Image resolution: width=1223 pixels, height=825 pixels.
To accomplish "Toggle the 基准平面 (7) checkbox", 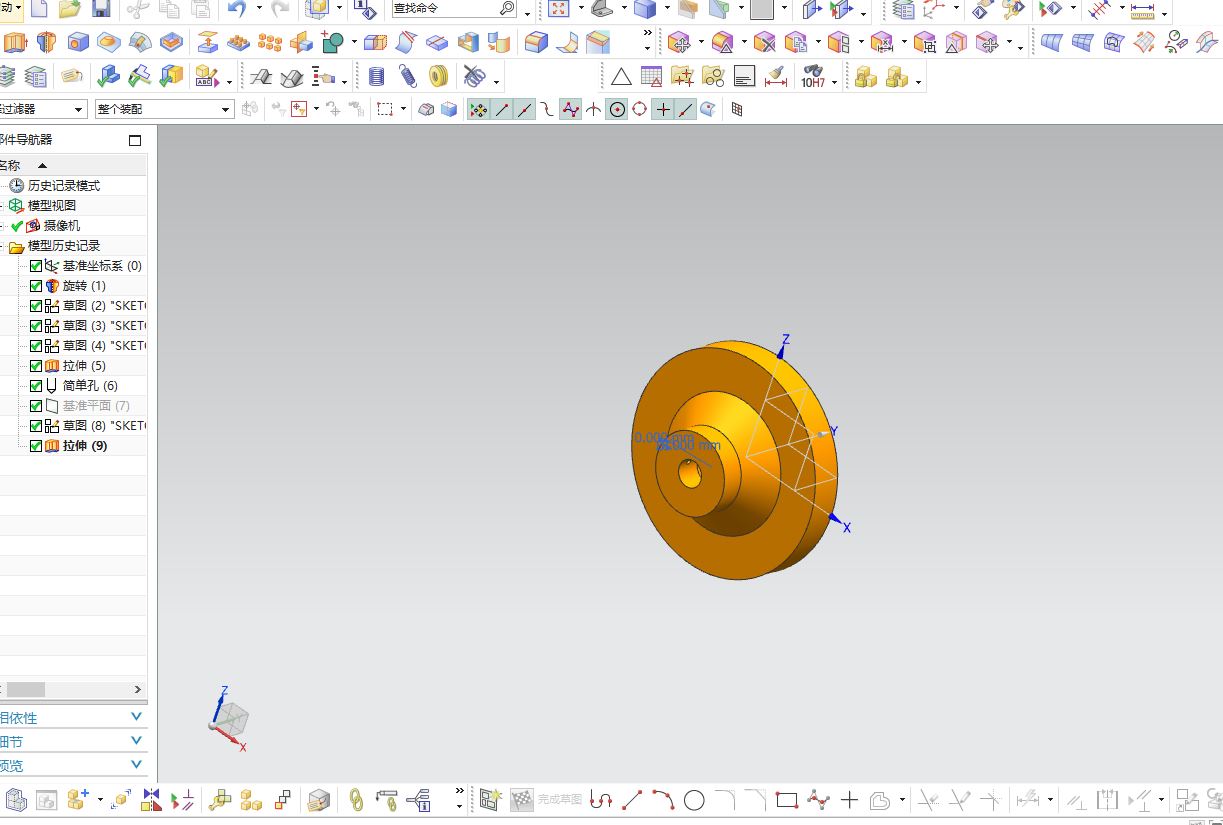I will (36, 406).
